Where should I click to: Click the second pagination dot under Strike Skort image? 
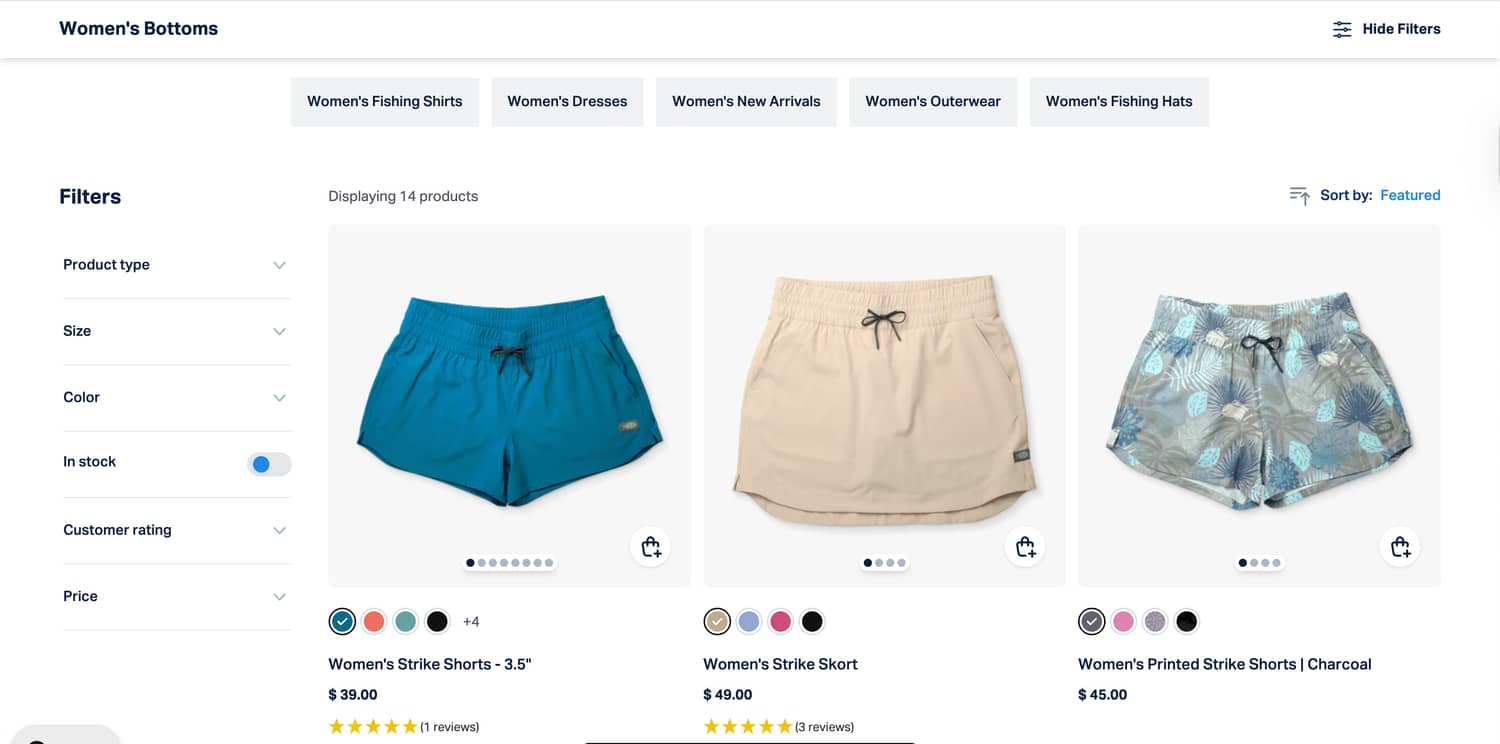pos(879,562)
